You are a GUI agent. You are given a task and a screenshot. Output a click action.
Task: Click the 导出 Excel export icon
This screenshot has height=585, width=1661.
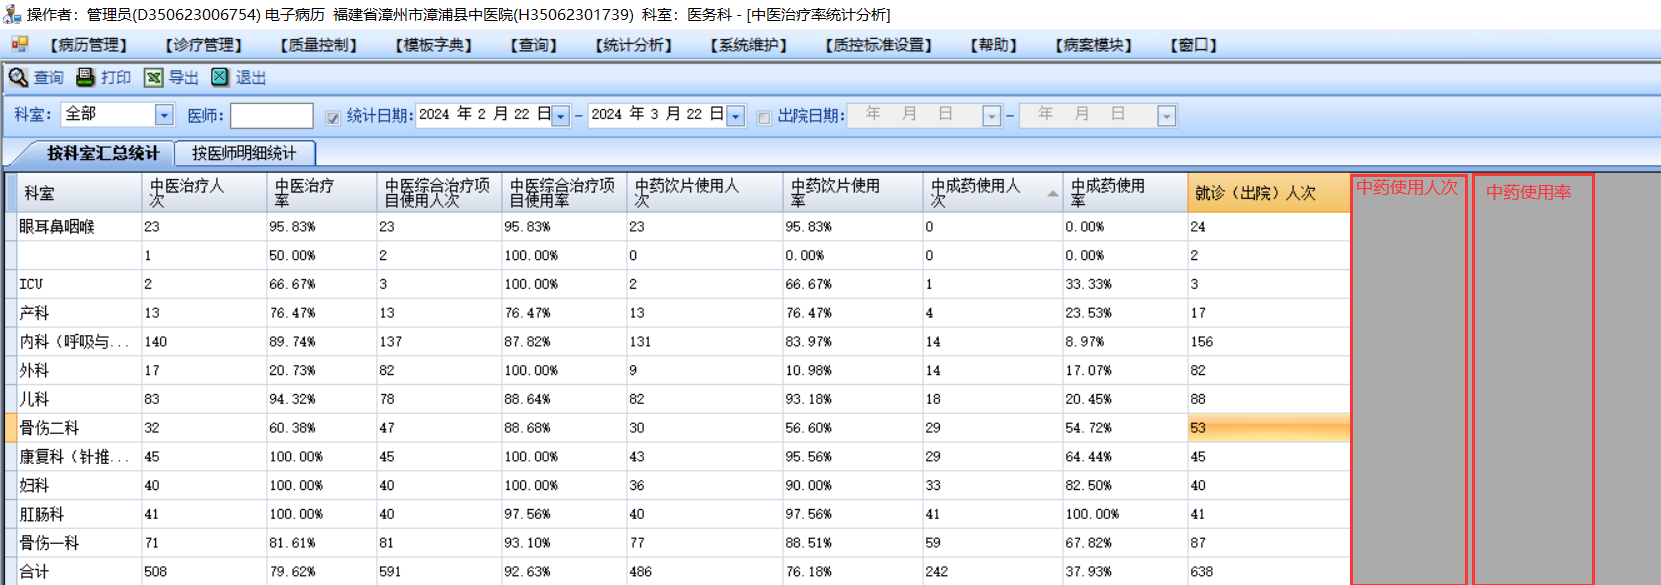[x=153, y=77]
